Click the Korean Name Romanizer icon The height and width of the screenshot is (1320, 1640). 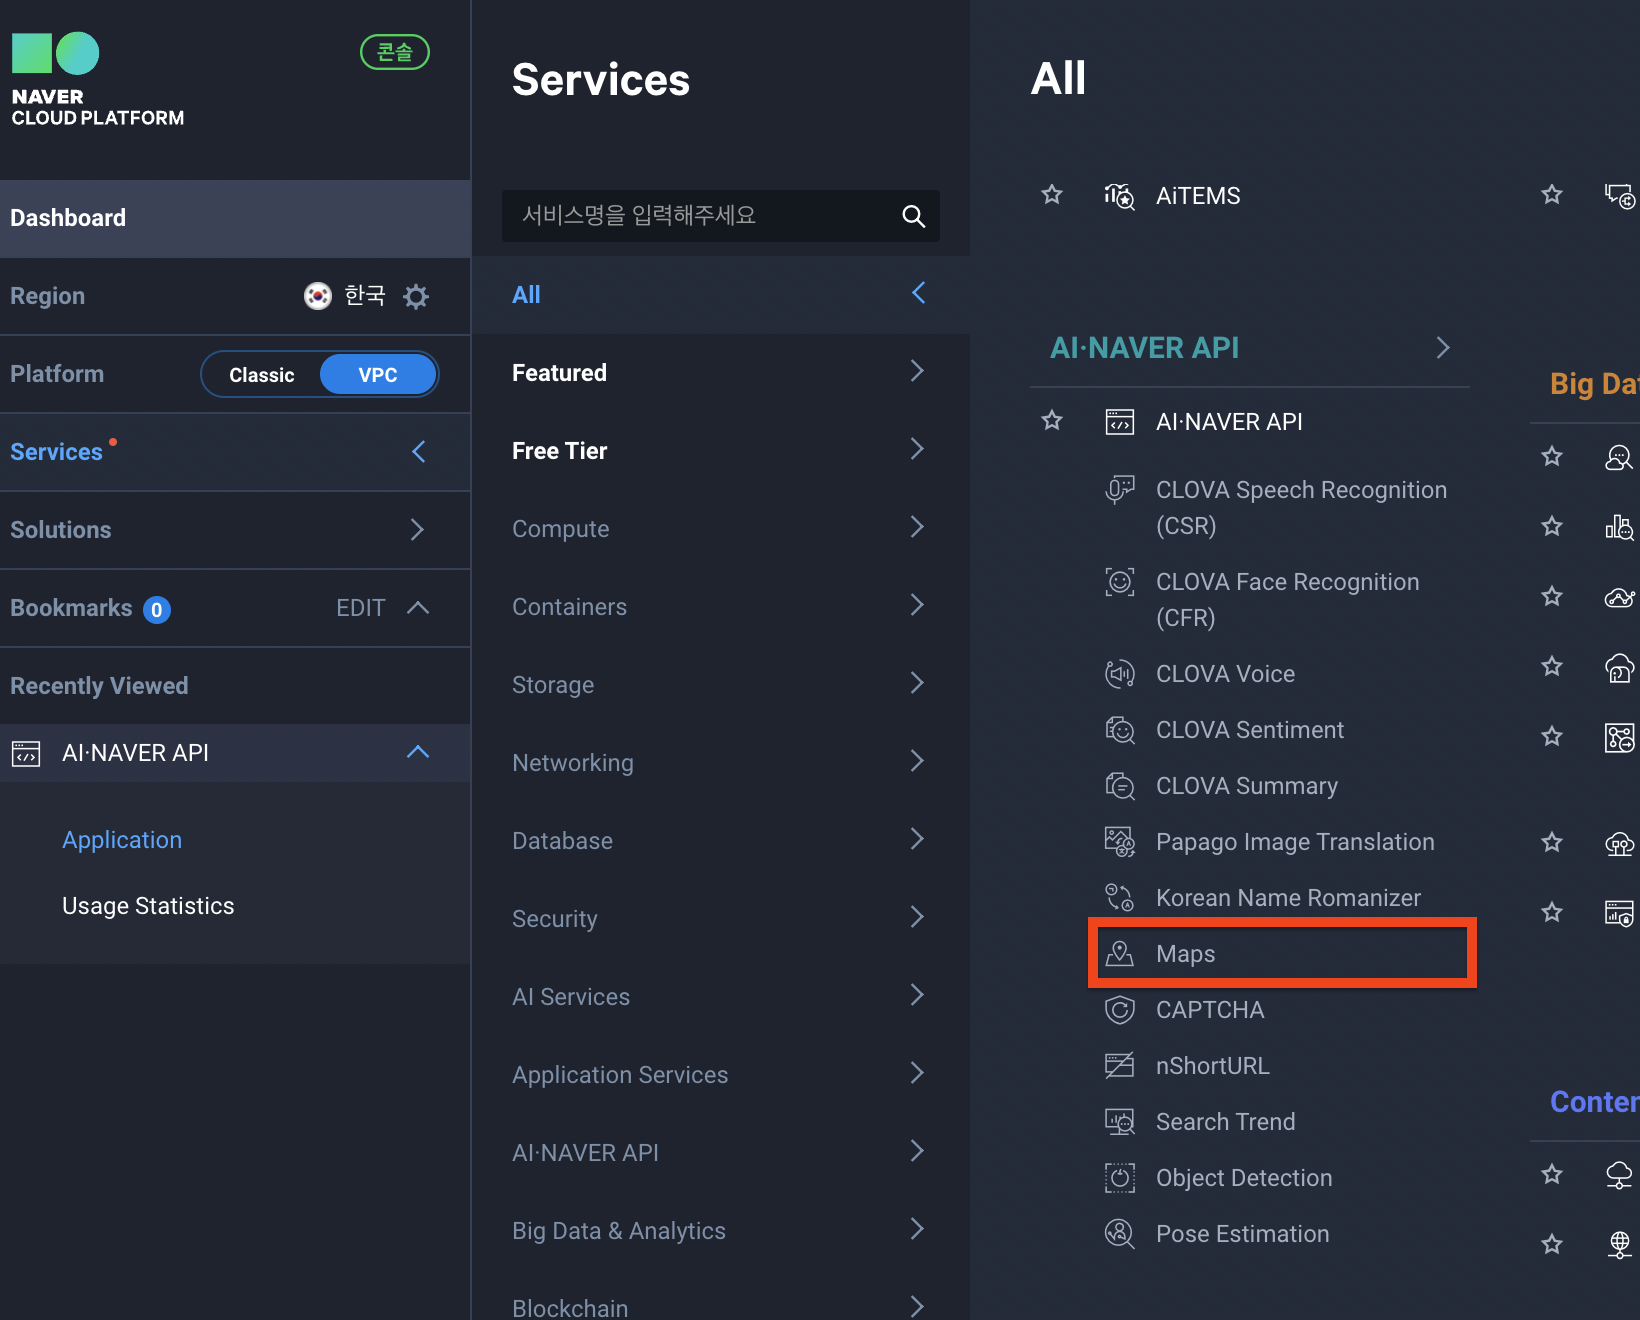[1120, 898]
